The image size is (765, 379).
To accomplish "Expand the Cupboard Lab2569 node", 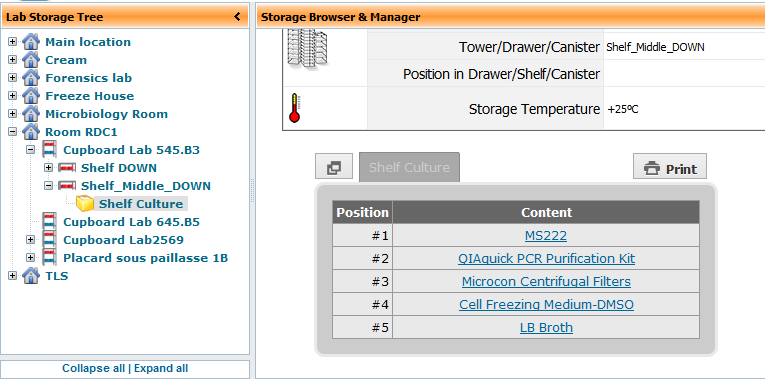I will click(31, 240).
